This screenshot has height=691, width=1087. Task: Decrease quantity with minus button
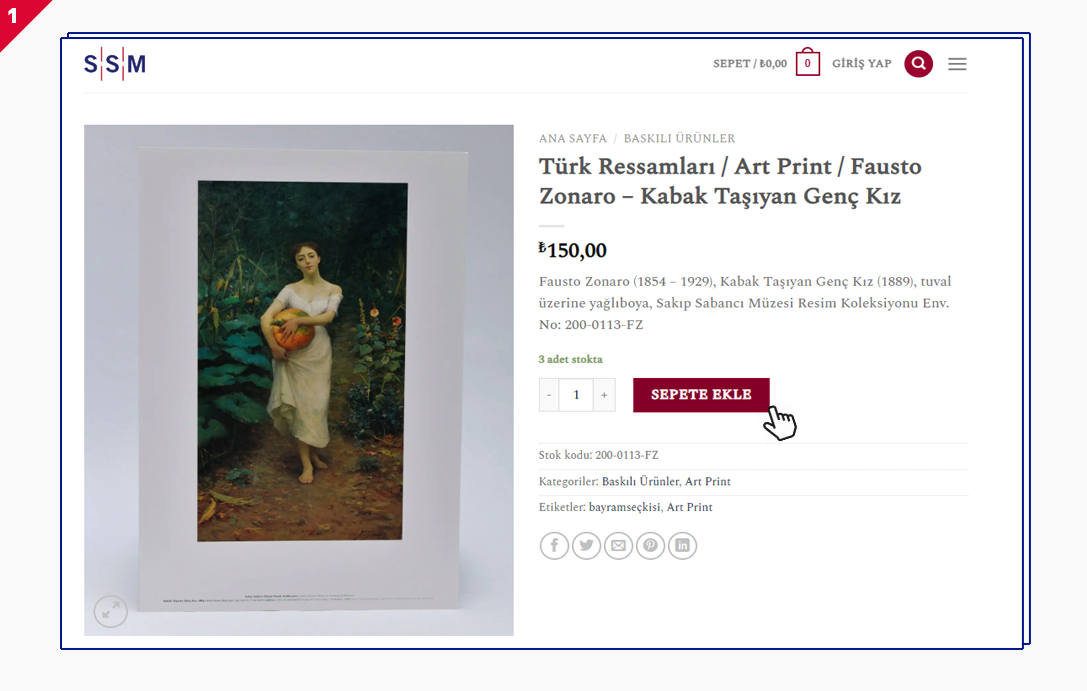click(x=549, y=395)
